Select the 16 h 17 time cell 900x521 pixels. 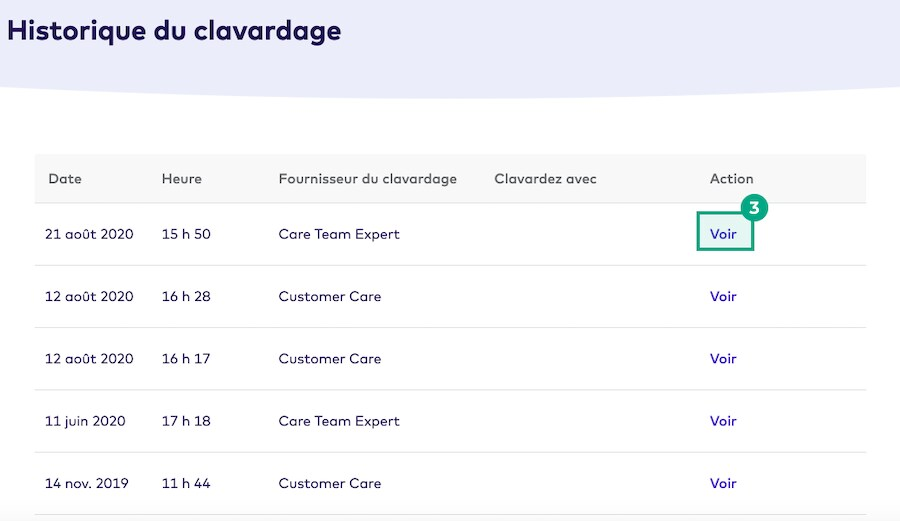click(186, 358)
